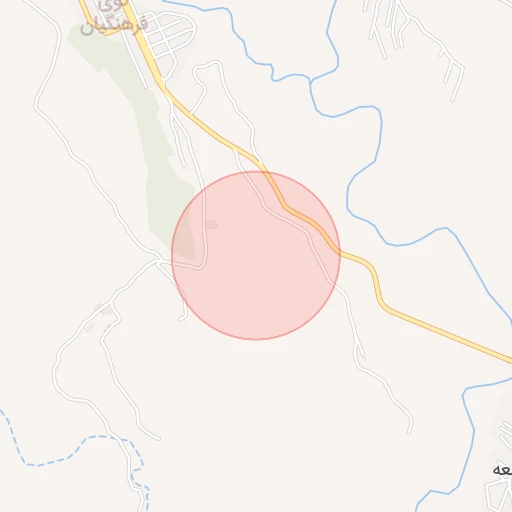Select the cut-off black Persian place label
This screenshot has height=512, width=512.
502,470
